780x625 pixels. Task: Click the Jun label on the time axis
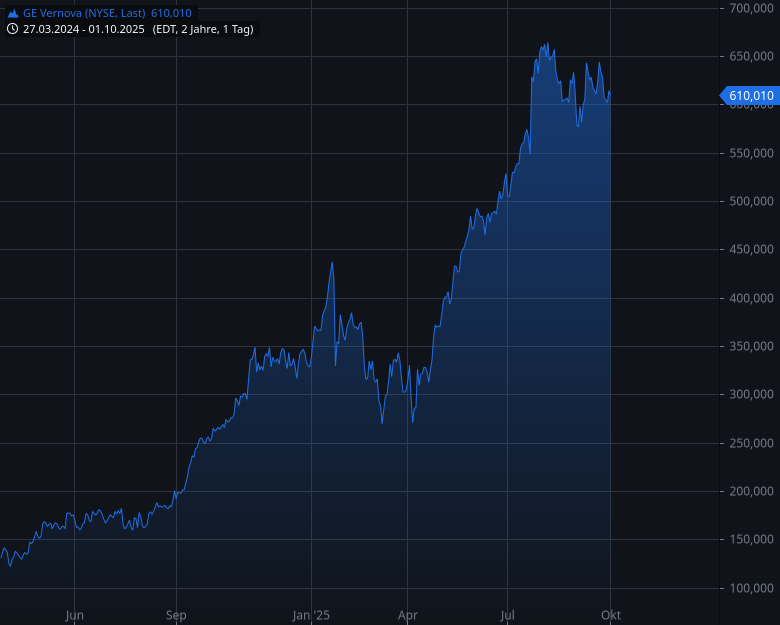point(74,615)
